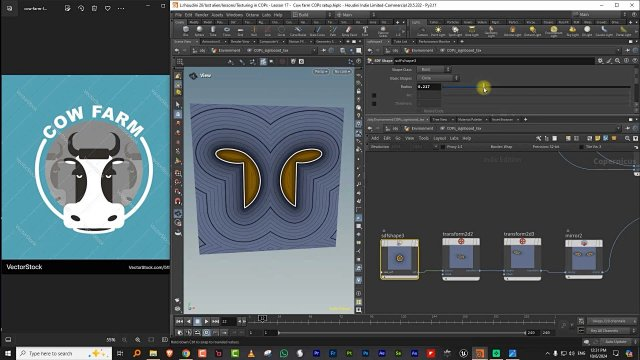Select the Sphere shelf tool
The width and height of the screenshot is (640, 360).
(x=199, y=31)
